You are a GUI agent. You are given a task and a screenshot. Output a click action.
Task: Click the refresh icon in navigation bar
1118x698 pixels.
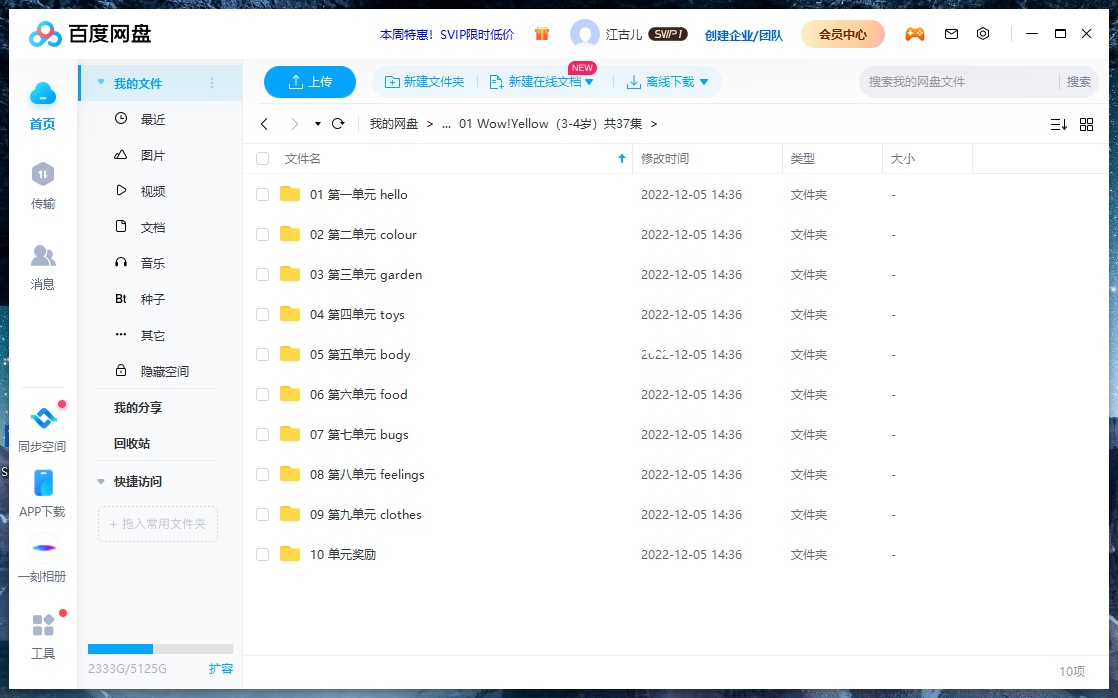(338, 123)
